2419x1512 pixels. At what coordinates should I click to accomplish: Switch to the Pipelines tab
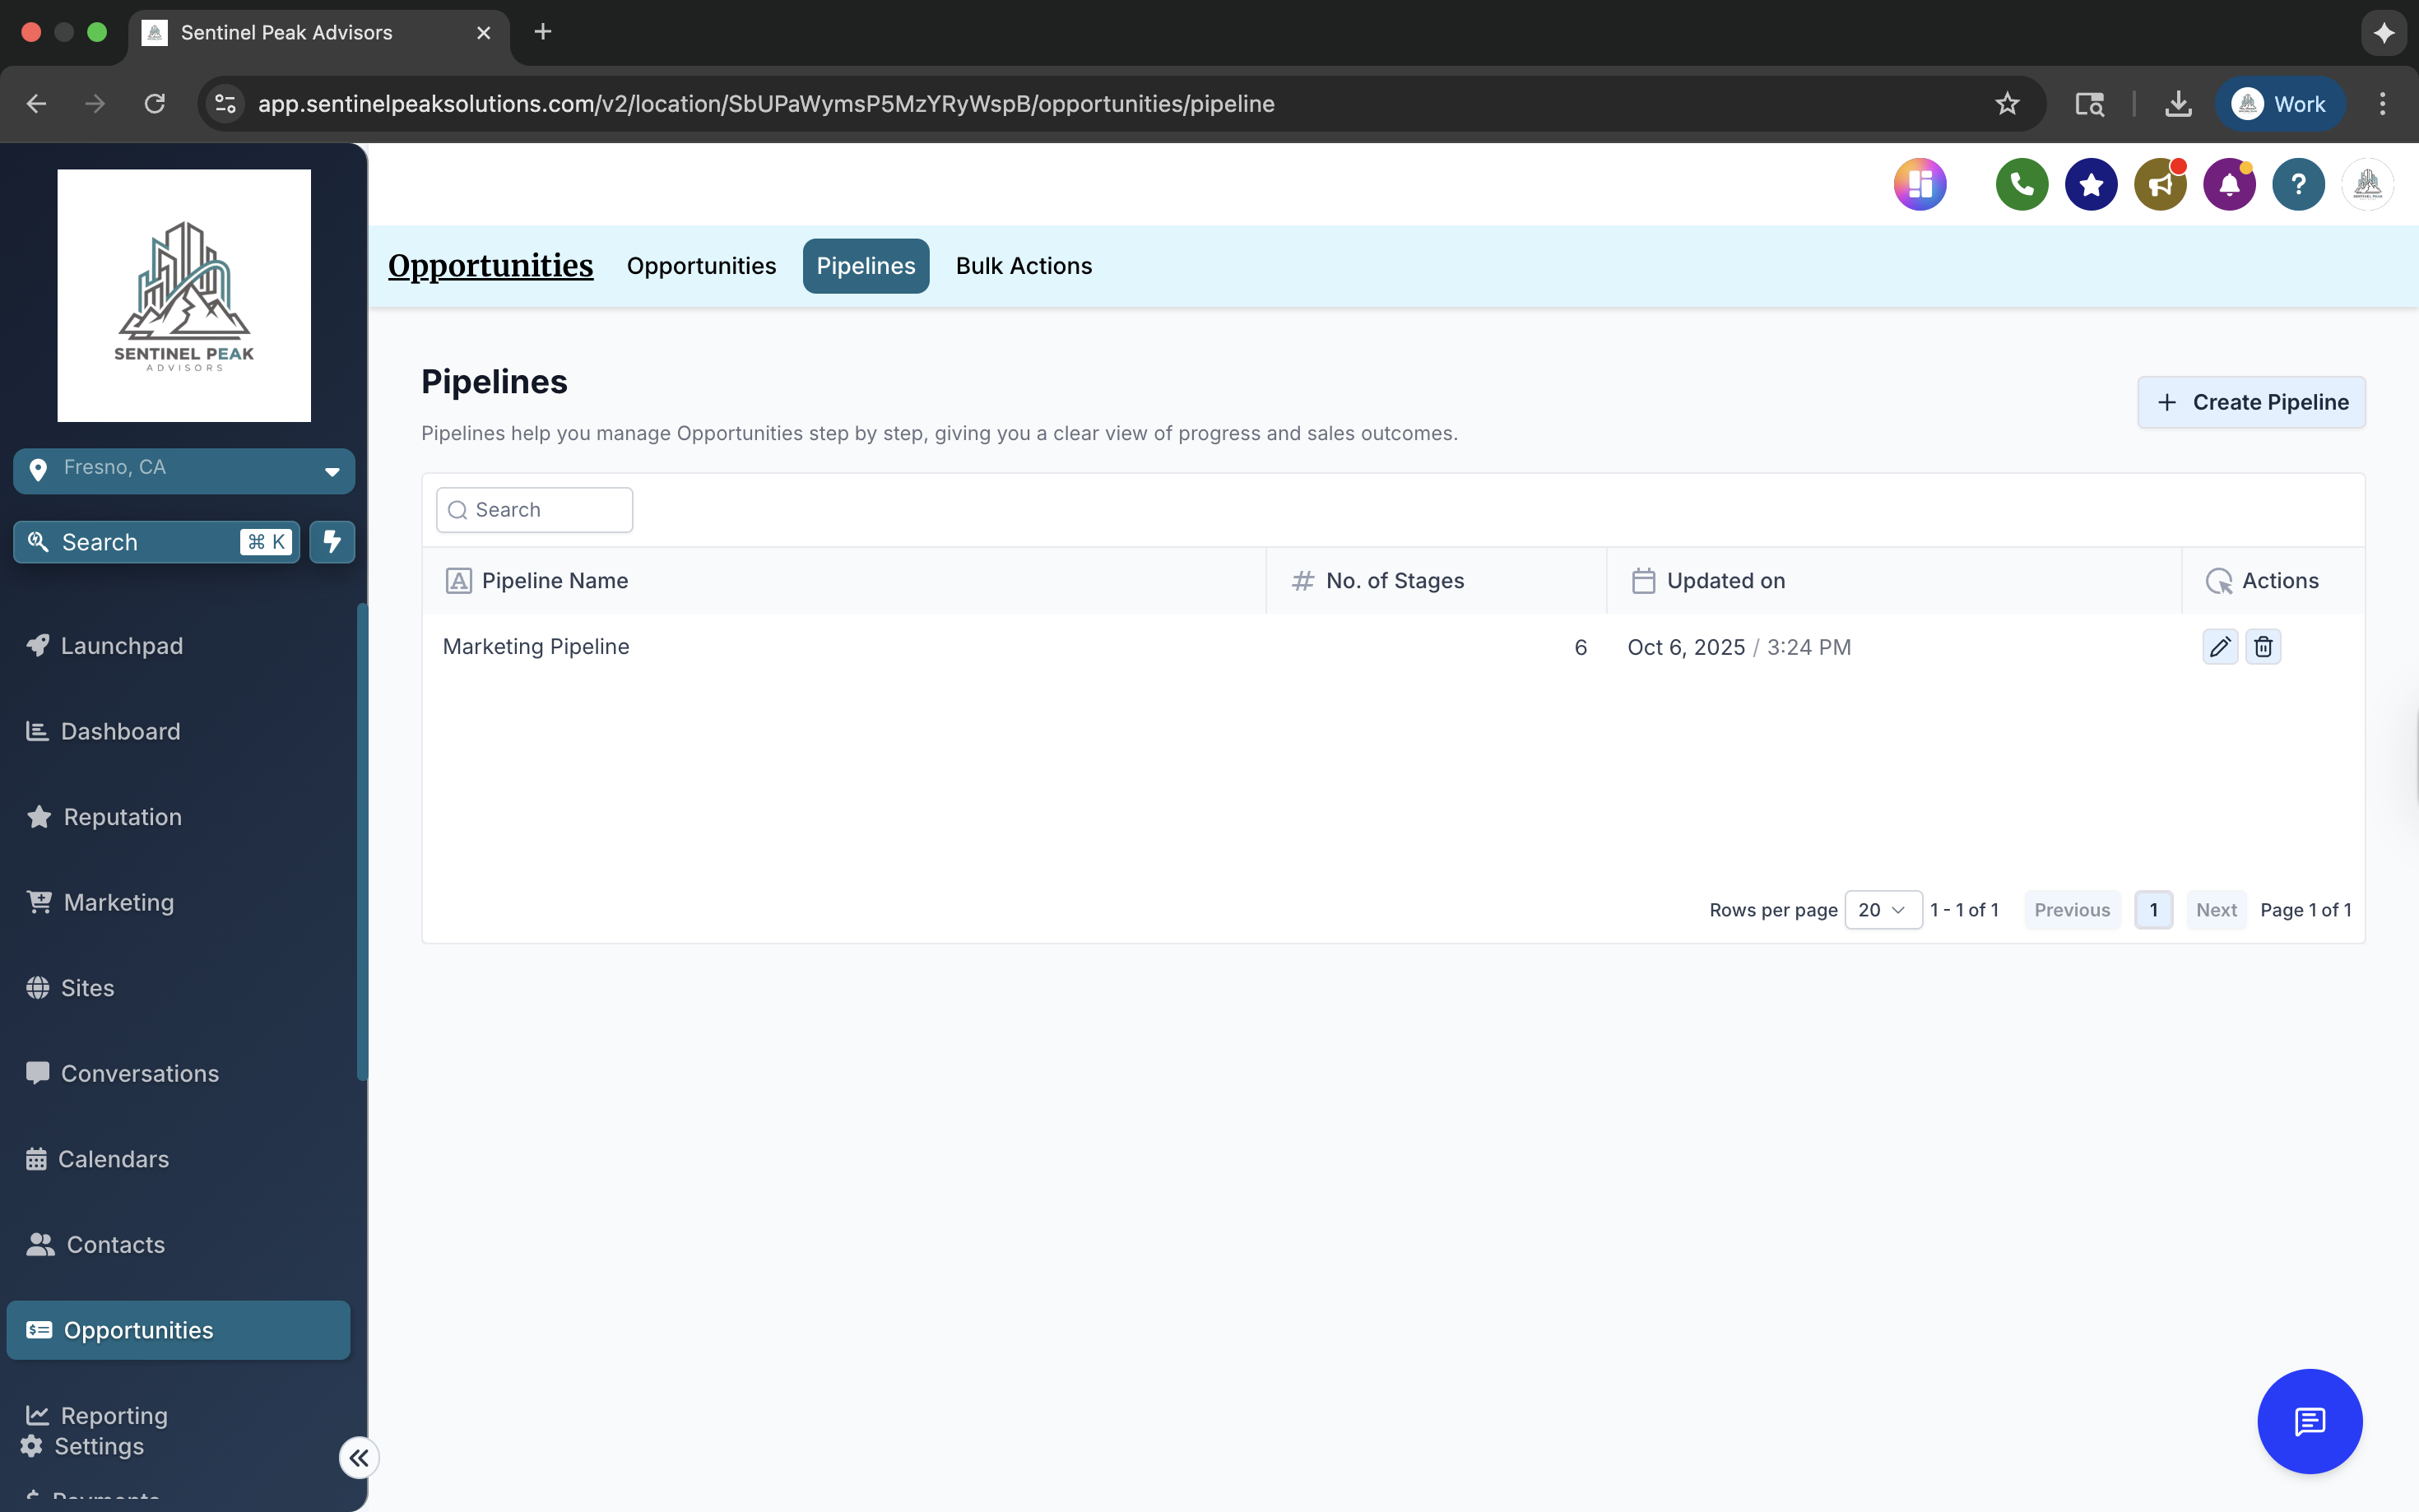pyautogui.click(x=865, y=265)
